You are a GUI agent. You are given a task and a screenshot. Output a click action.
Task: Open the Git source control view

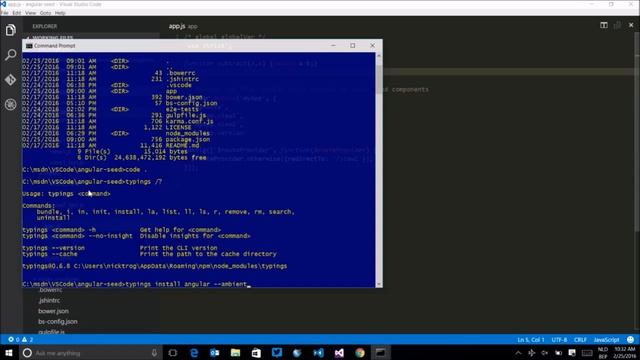coord(11,80)
